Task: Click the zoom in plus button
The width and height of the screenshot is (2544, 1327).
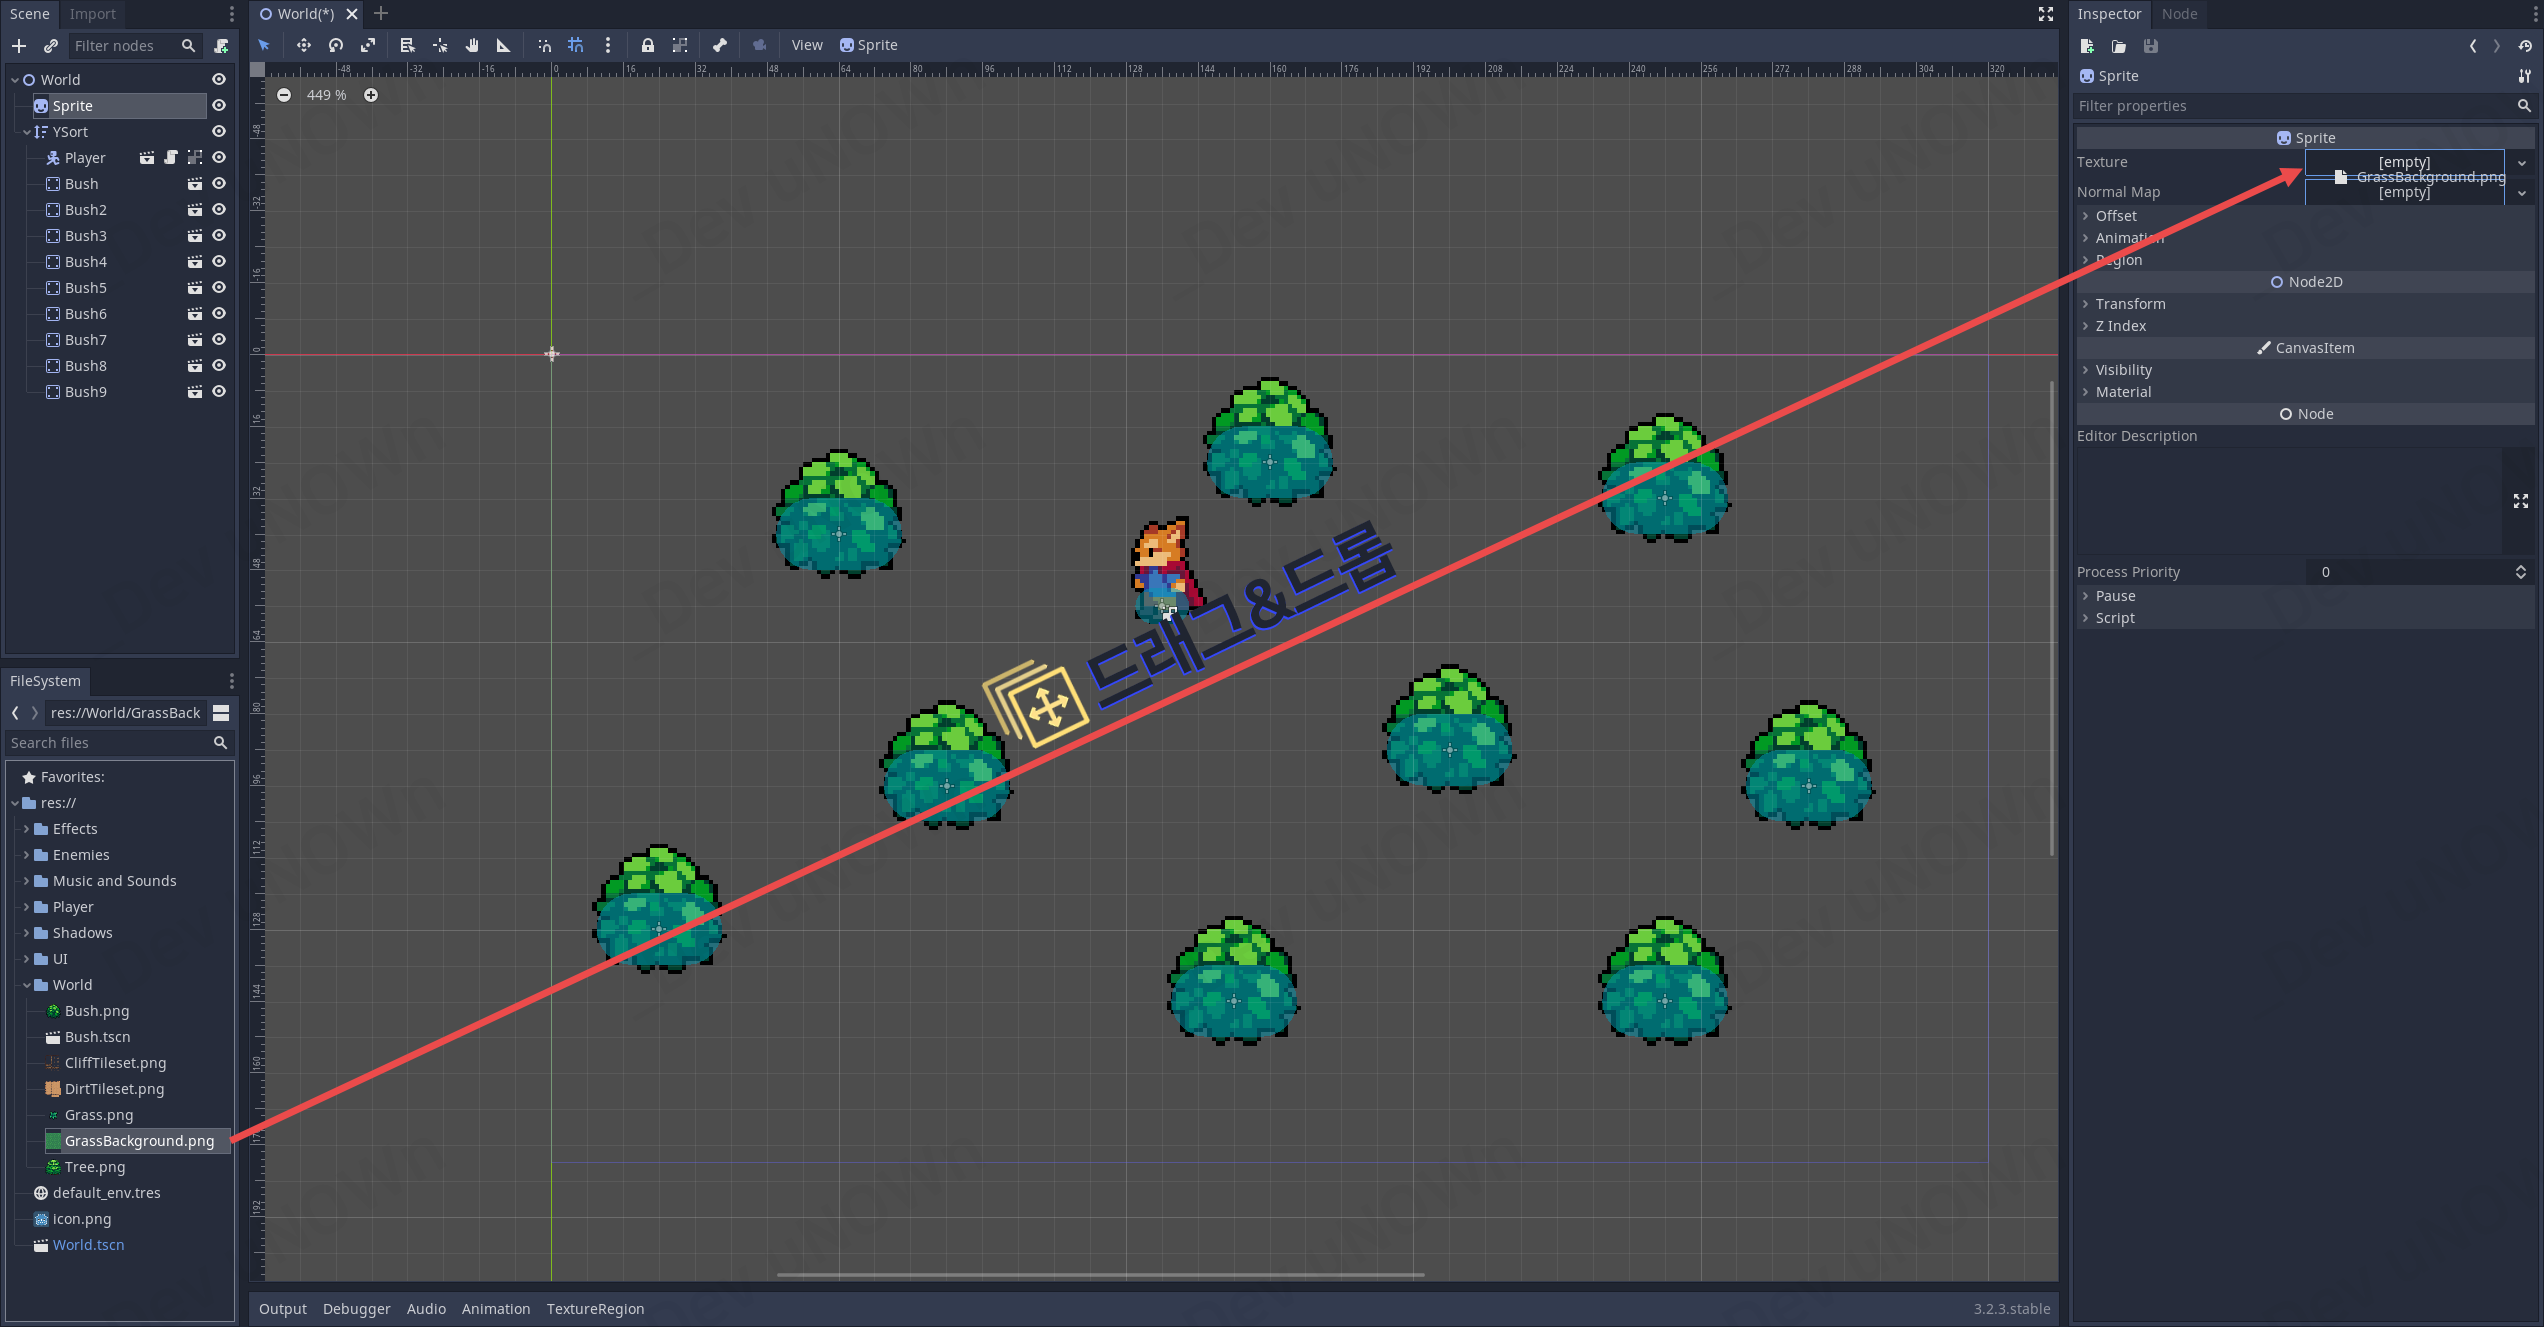Action: pos(371,95)
